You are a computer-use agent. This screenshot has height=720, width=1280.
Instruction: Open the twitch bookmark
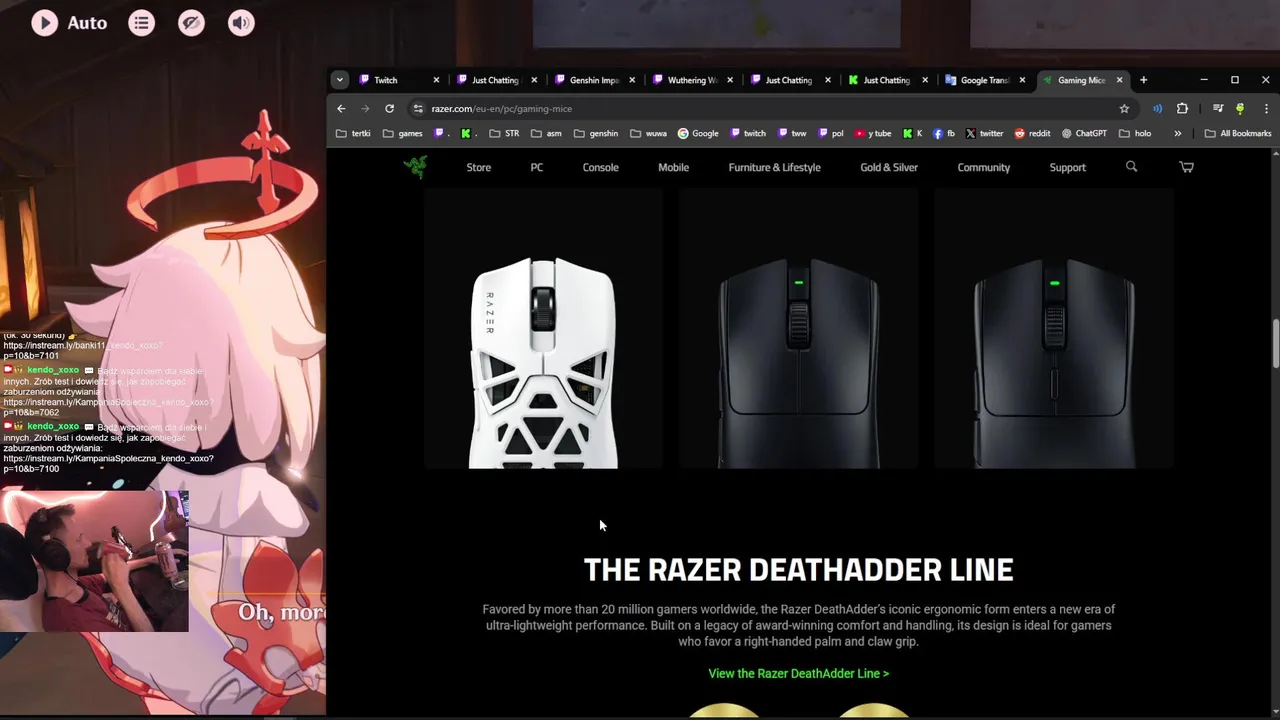(748, 133)
